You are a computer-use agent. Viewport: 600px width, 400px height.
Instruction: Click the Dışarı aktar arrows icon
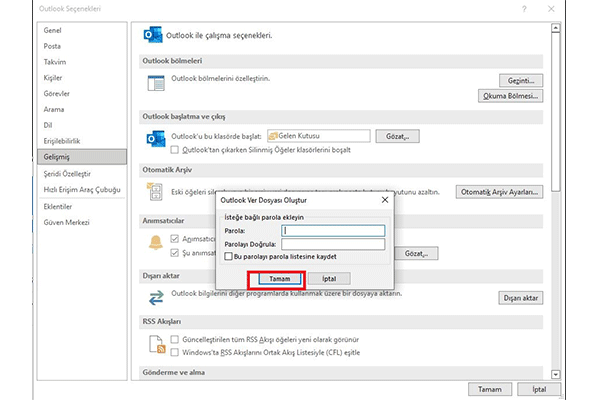[156, 297]
